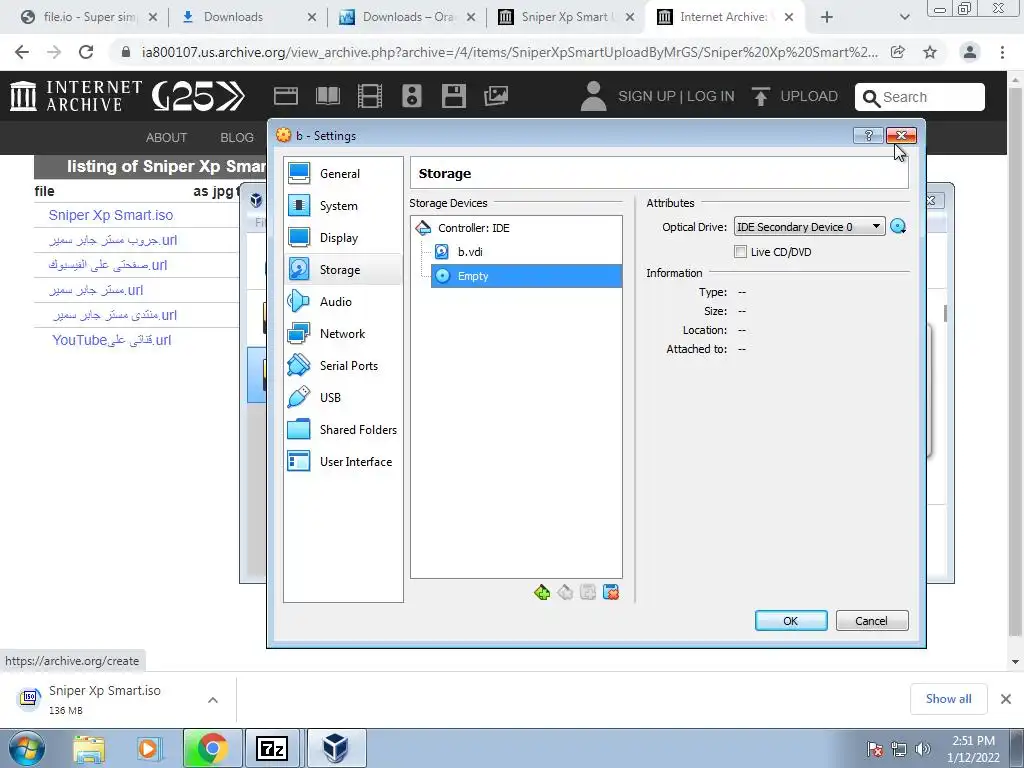The image size is (1024, 768).
Task: Click the Settings dialog help button
Action: point(869,135)
